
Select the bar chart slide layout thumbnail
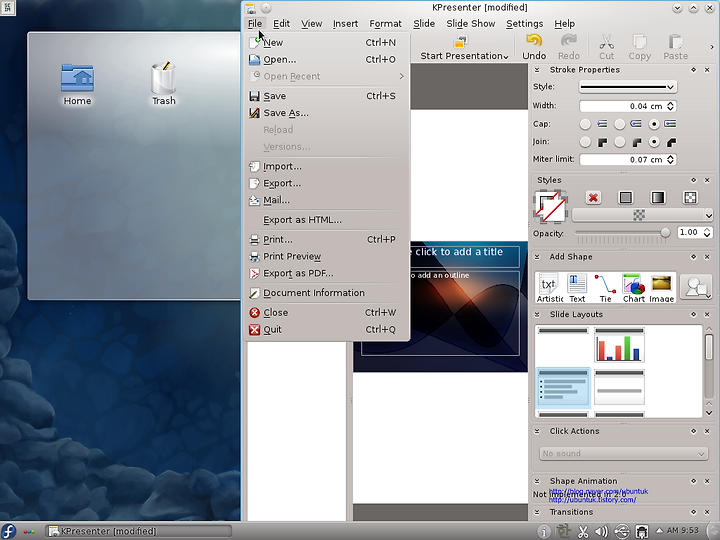click(619, 345)
